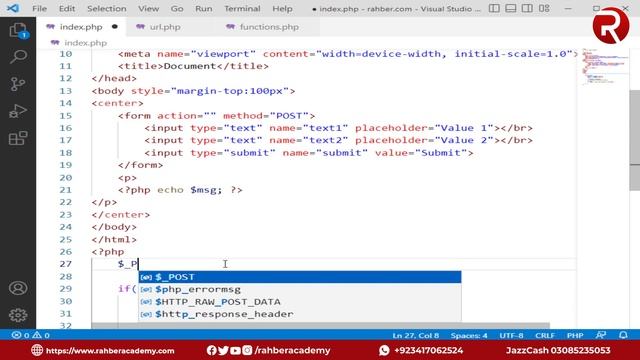Click the CRLF line ending indicator
Image resolution: width=640 pixels, height=360 pixels.
[545, 336]
